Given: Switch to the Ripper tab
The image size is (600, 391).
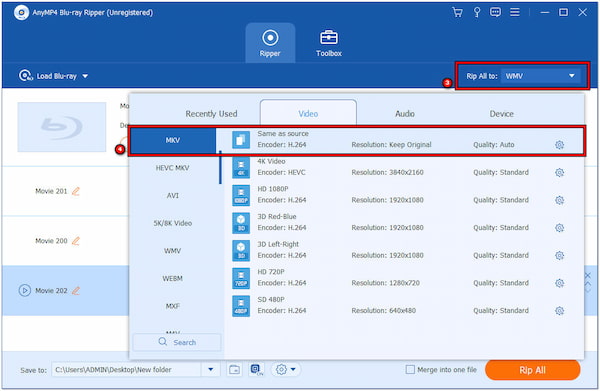Looking at the screenshot, I should (x=270, y=43).
